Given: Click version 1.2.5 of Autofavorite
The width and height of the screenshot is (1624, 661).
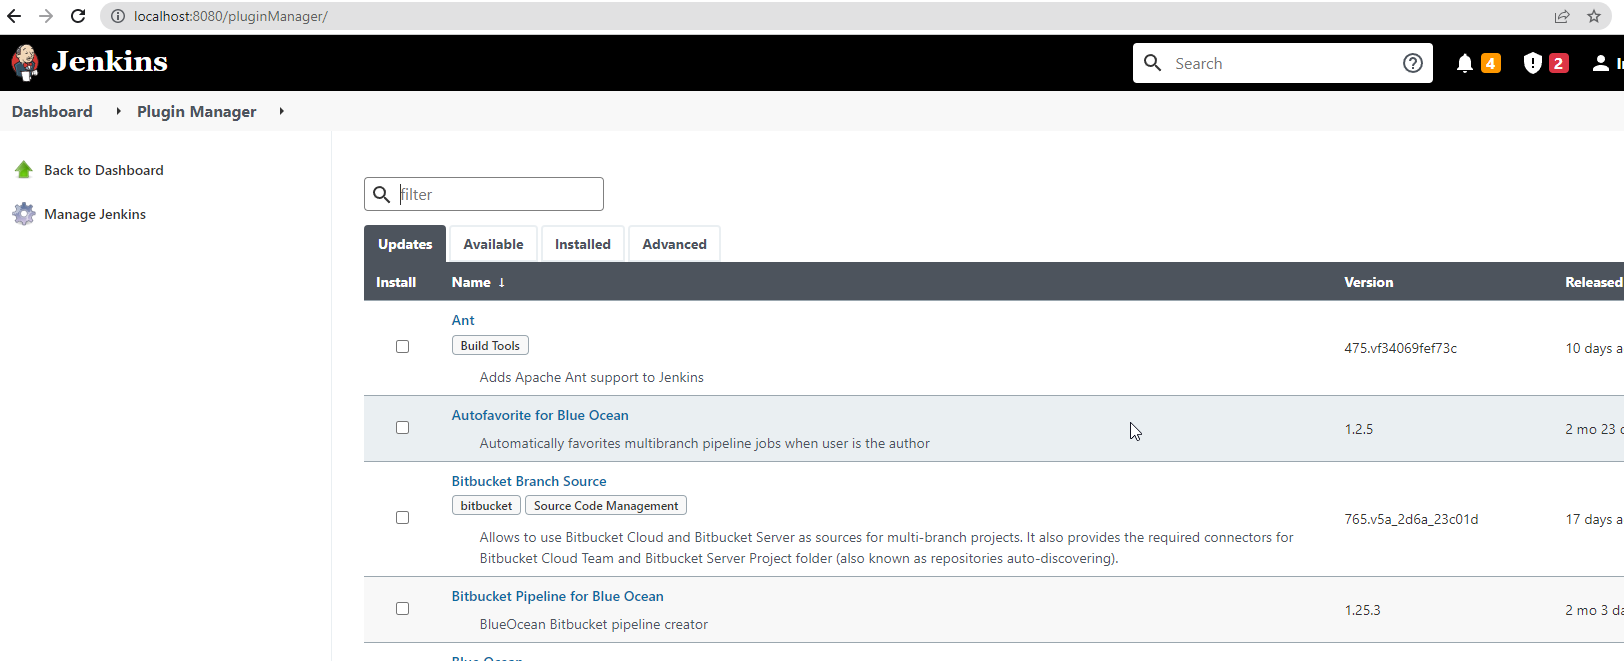Looking at the screenshot, I should 1358,429.
